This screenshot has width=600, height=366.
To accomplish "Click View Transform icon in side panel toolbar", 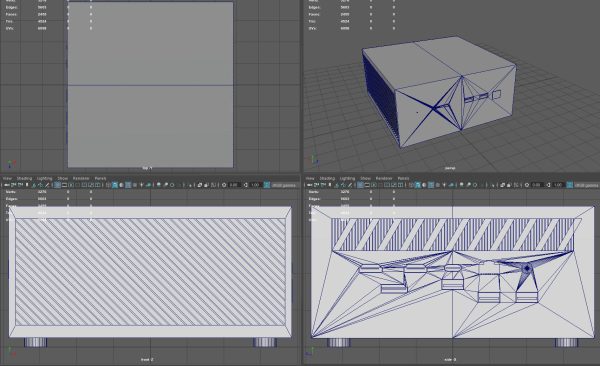I will pos(570,185).
